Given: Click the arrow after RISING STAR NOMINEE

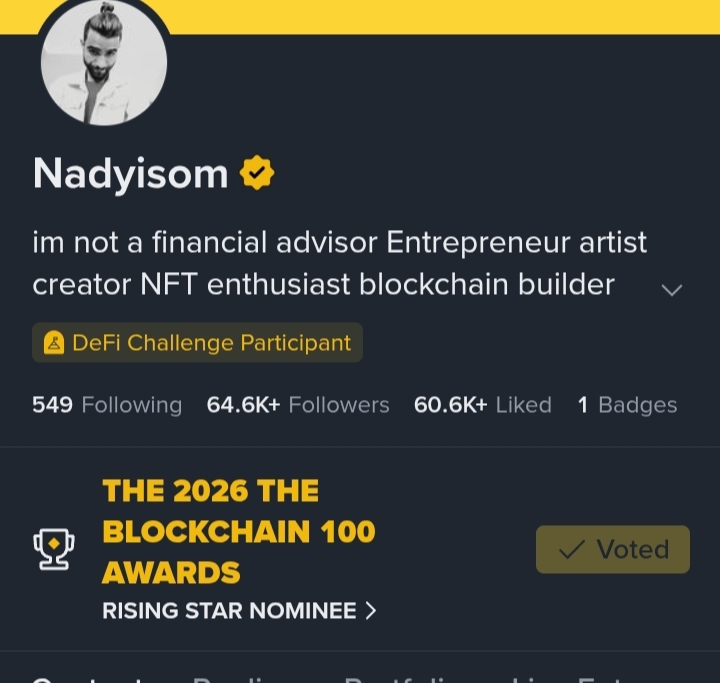Looking at the screenshot, I should 371,611.
